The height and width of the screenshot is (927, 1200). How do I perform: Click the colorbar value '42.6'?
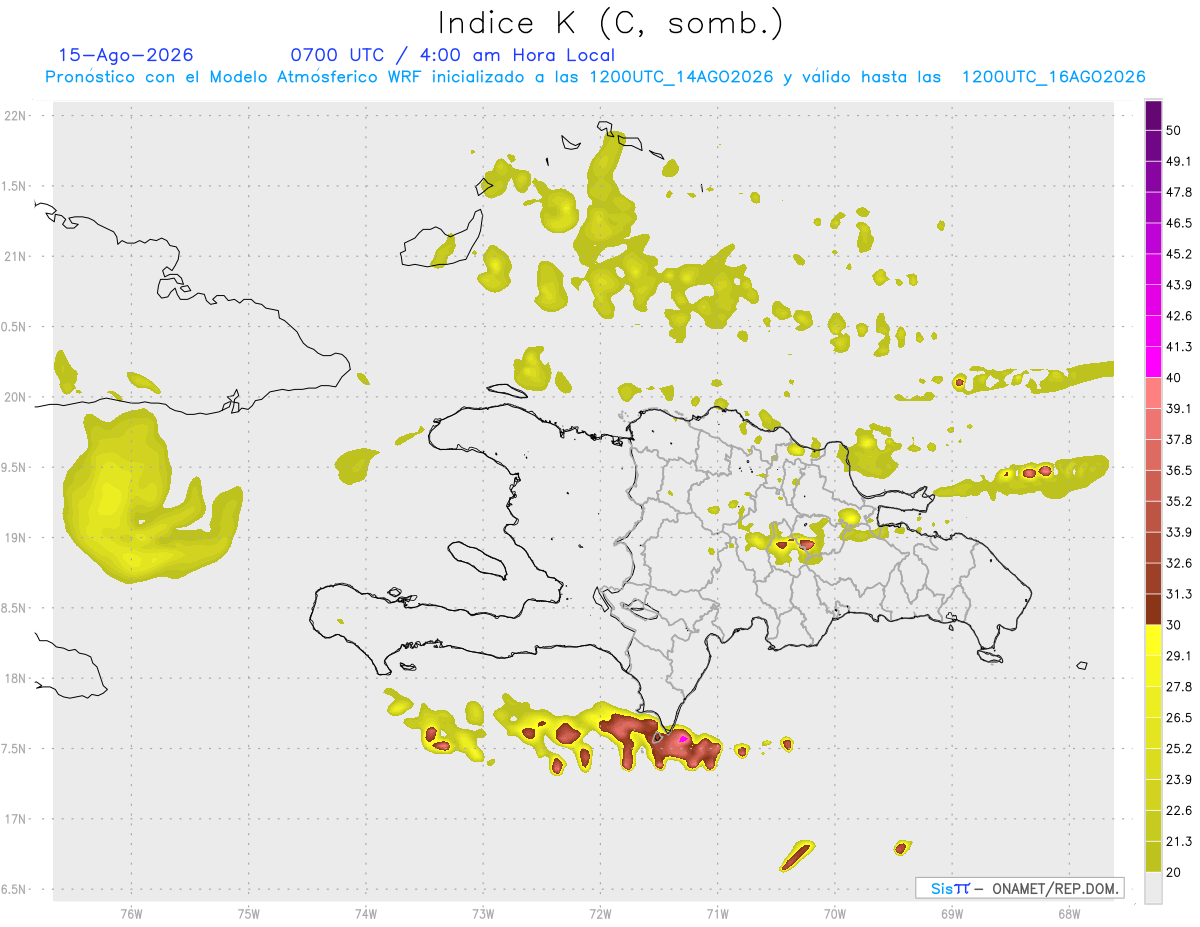point(1179,316)
